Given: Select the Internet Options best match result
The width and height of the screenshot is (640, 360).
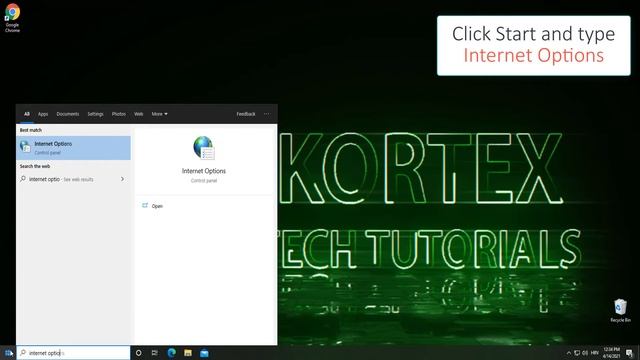Looking at the screenshot, I should pyautogui.click(x=73, y=148).
